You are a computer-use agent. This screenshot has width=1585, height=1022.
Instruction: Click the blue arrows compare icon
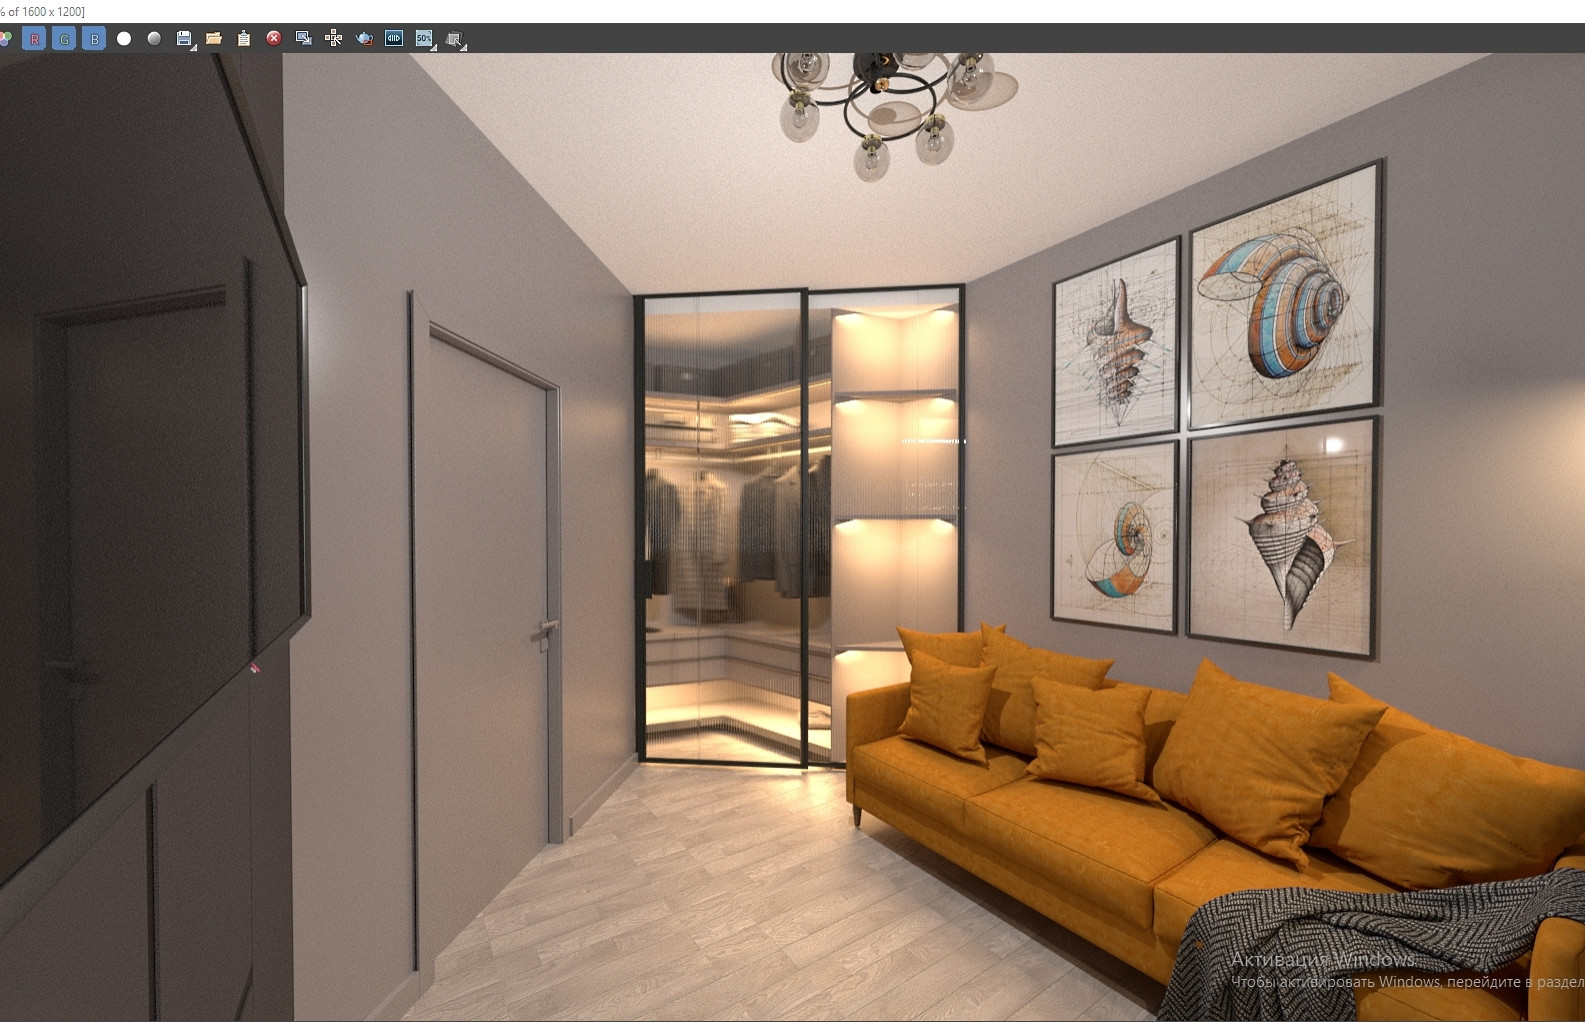pos(394,39)
